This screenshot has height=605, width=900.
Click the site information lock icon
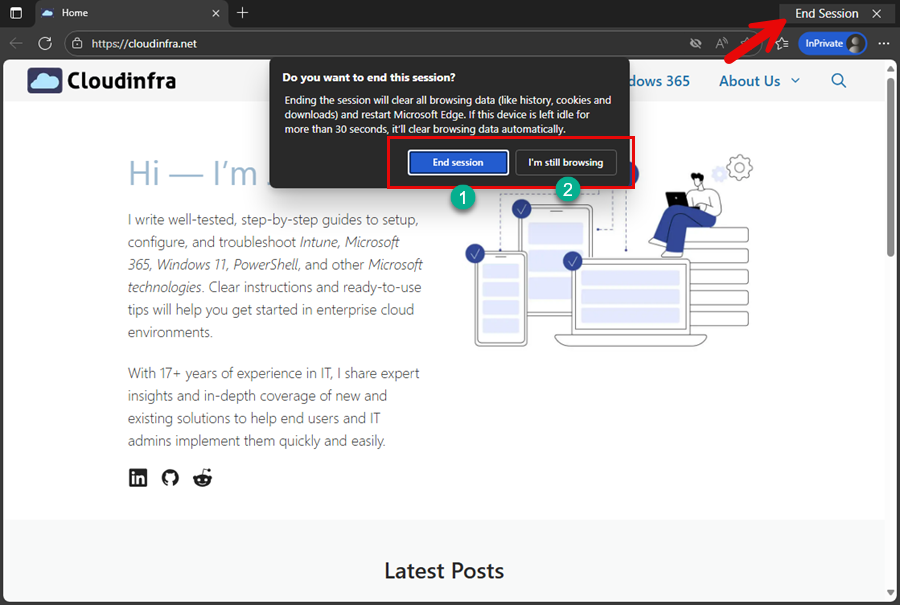point(77,43)
